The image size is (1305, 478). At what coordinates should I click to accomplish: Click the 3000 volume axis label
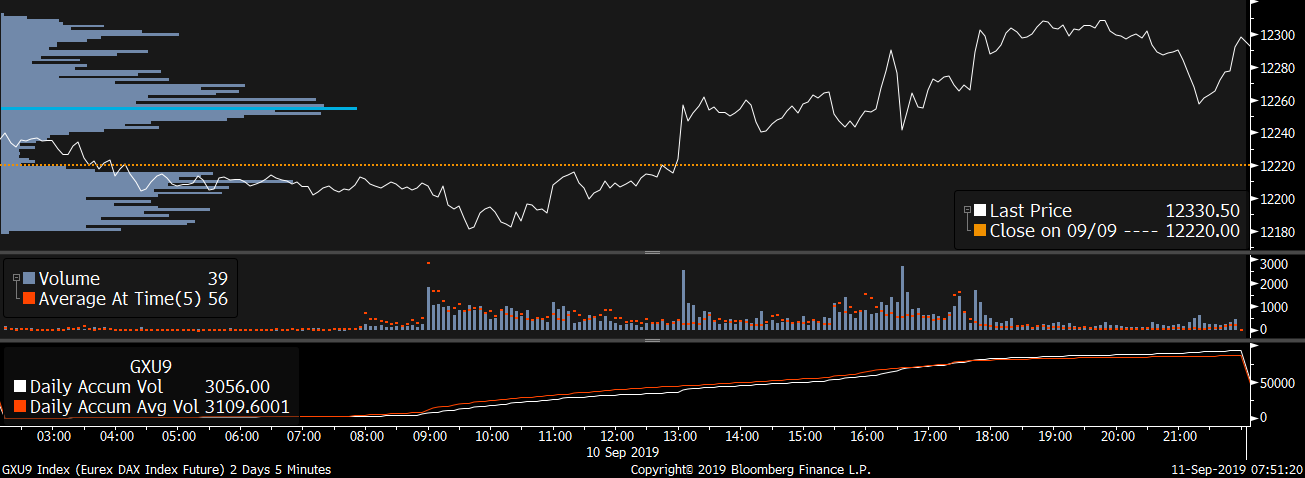coord(1273,264)
